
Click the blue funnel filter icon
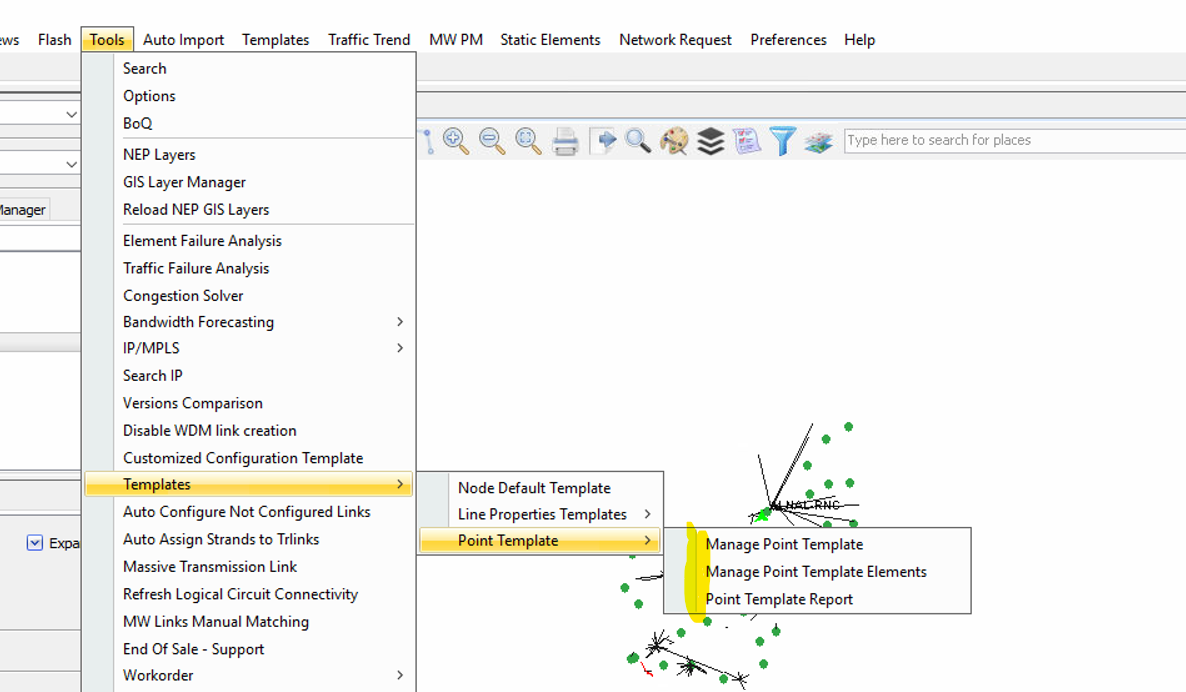coord(782,141)
